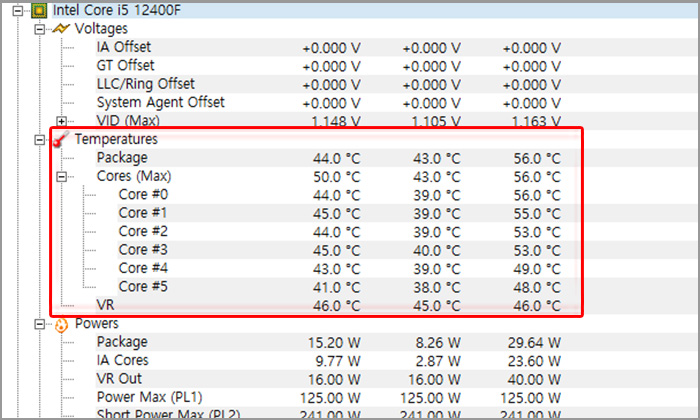Select the Temperatures label
This screenshot has width=700, height=420.
coord(116,139)
